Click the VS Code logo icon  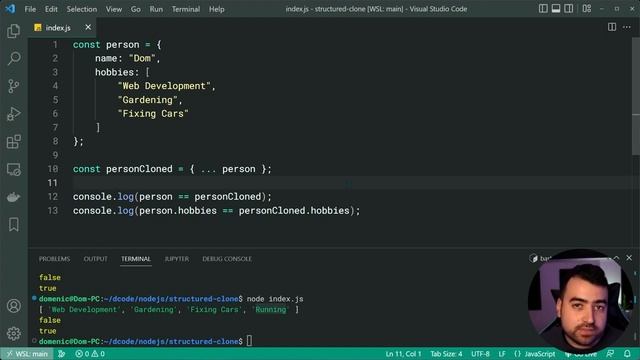click(x=10, y=9)
